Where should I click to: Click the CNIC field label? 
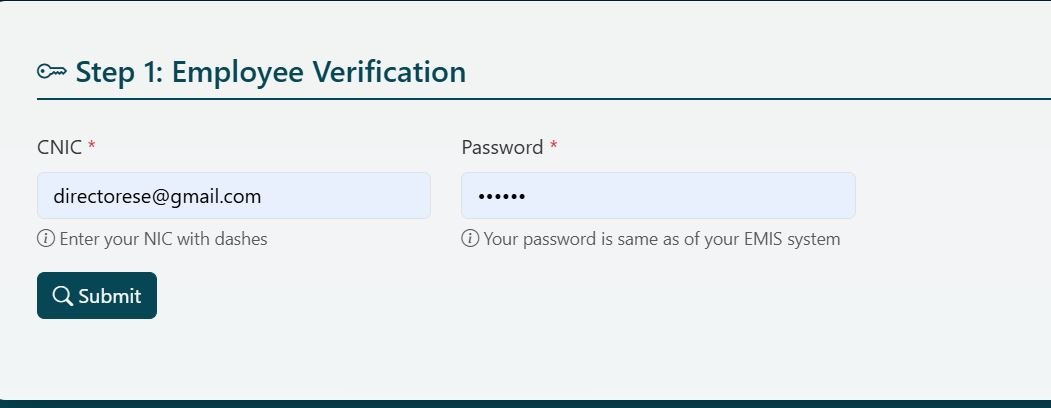pyautogui.click(x=59, y=147)
